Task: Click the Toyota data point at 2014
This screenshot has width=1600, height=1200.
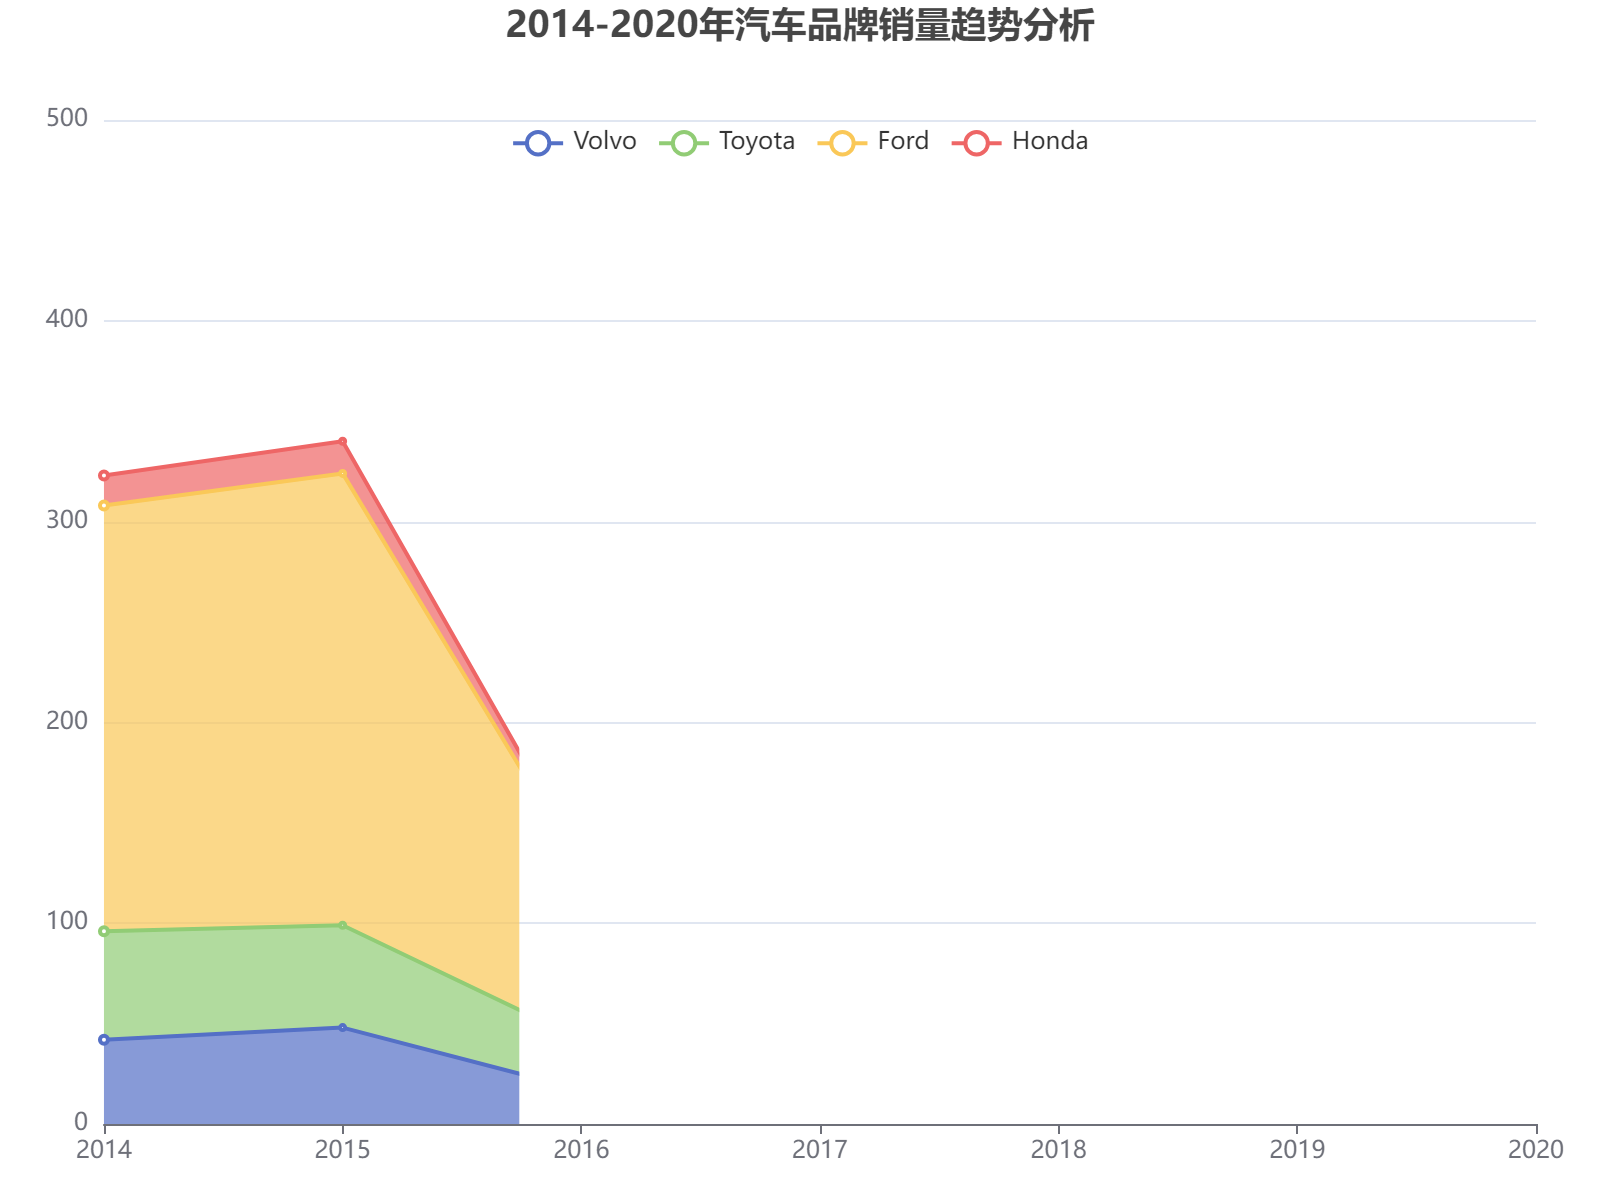Action: (x=104, y=931)
